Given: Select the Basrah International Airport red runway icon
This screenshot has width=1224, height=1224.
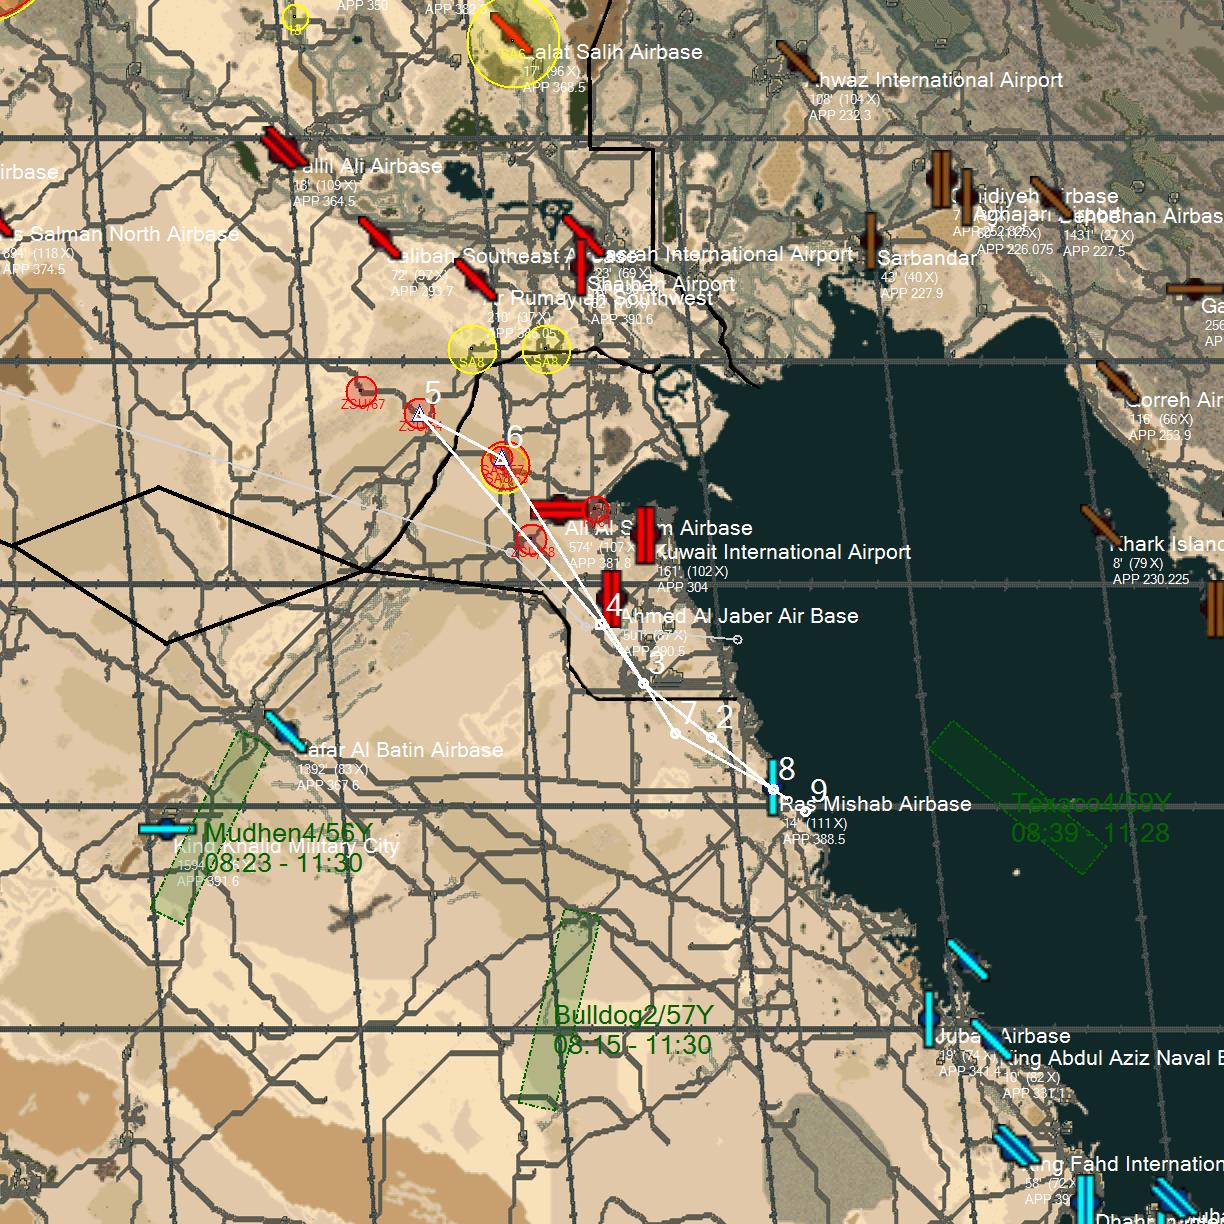Looking at the screenshot, I should pos(583,235).
